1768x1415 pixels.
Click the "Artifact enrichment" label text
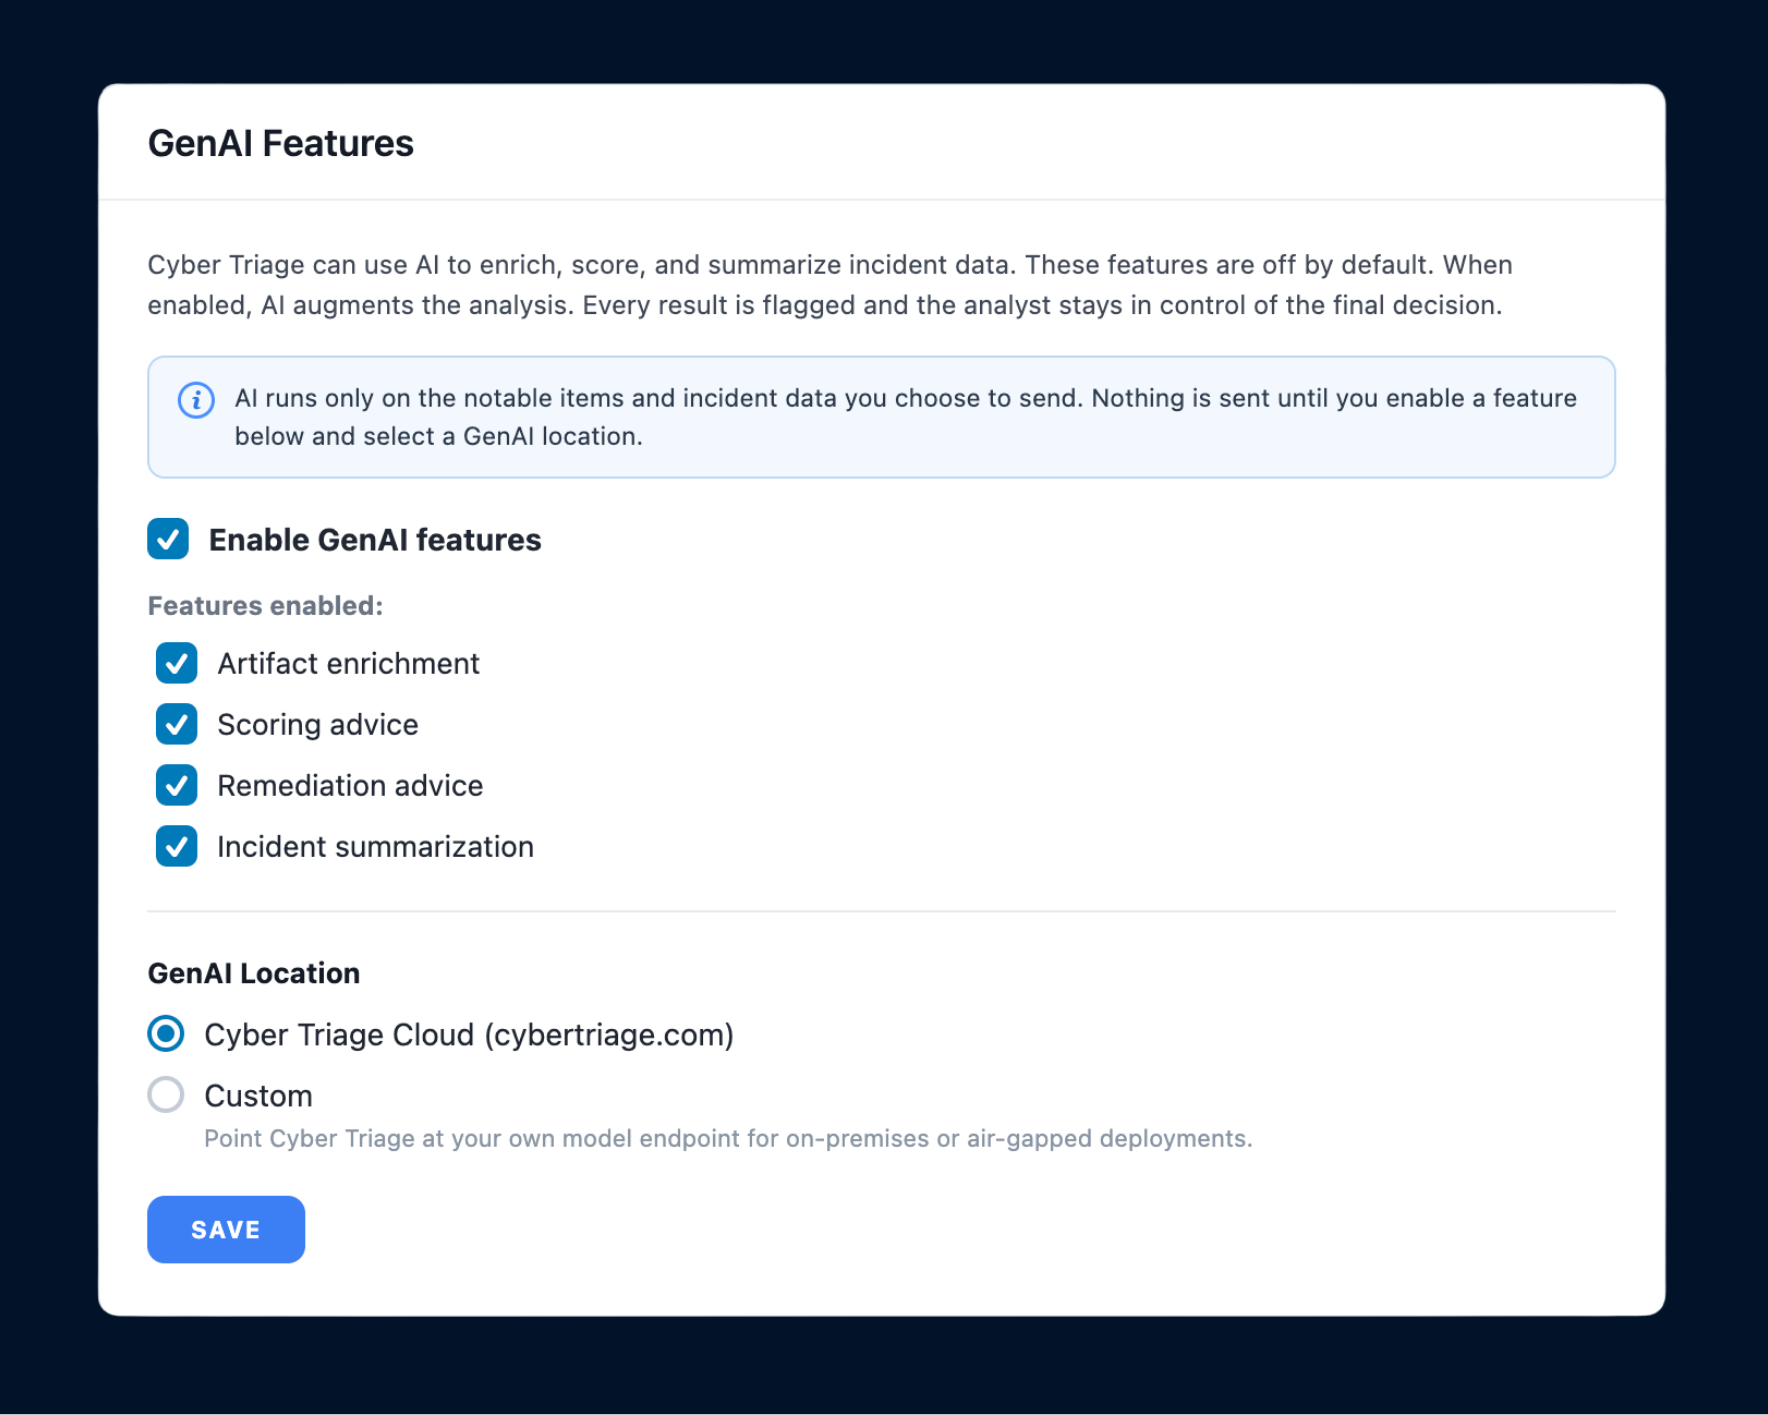[x=348, y=664]
